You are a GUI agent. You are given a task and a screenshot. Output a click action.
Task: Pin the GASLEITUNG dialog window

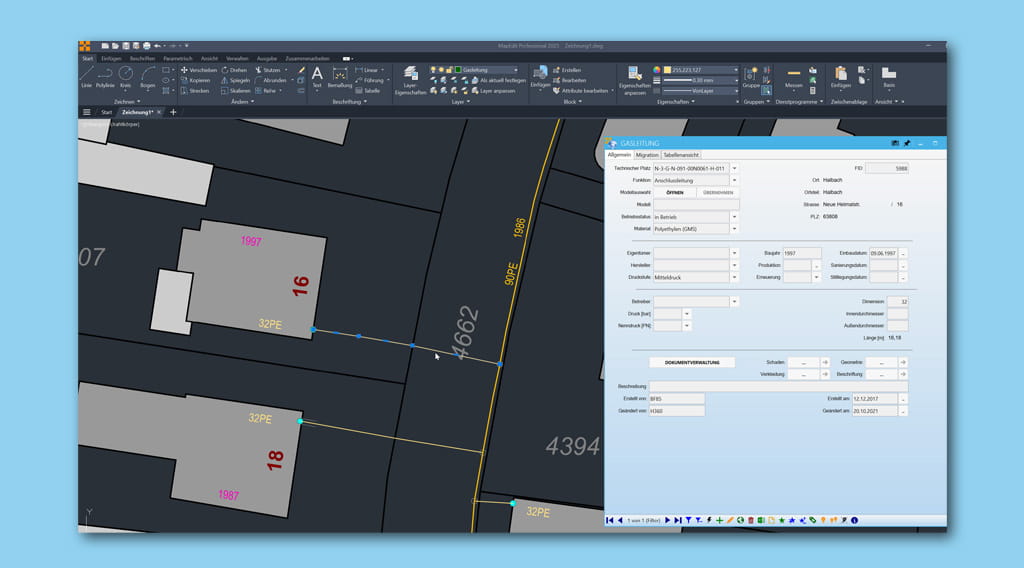pos(907,144)
